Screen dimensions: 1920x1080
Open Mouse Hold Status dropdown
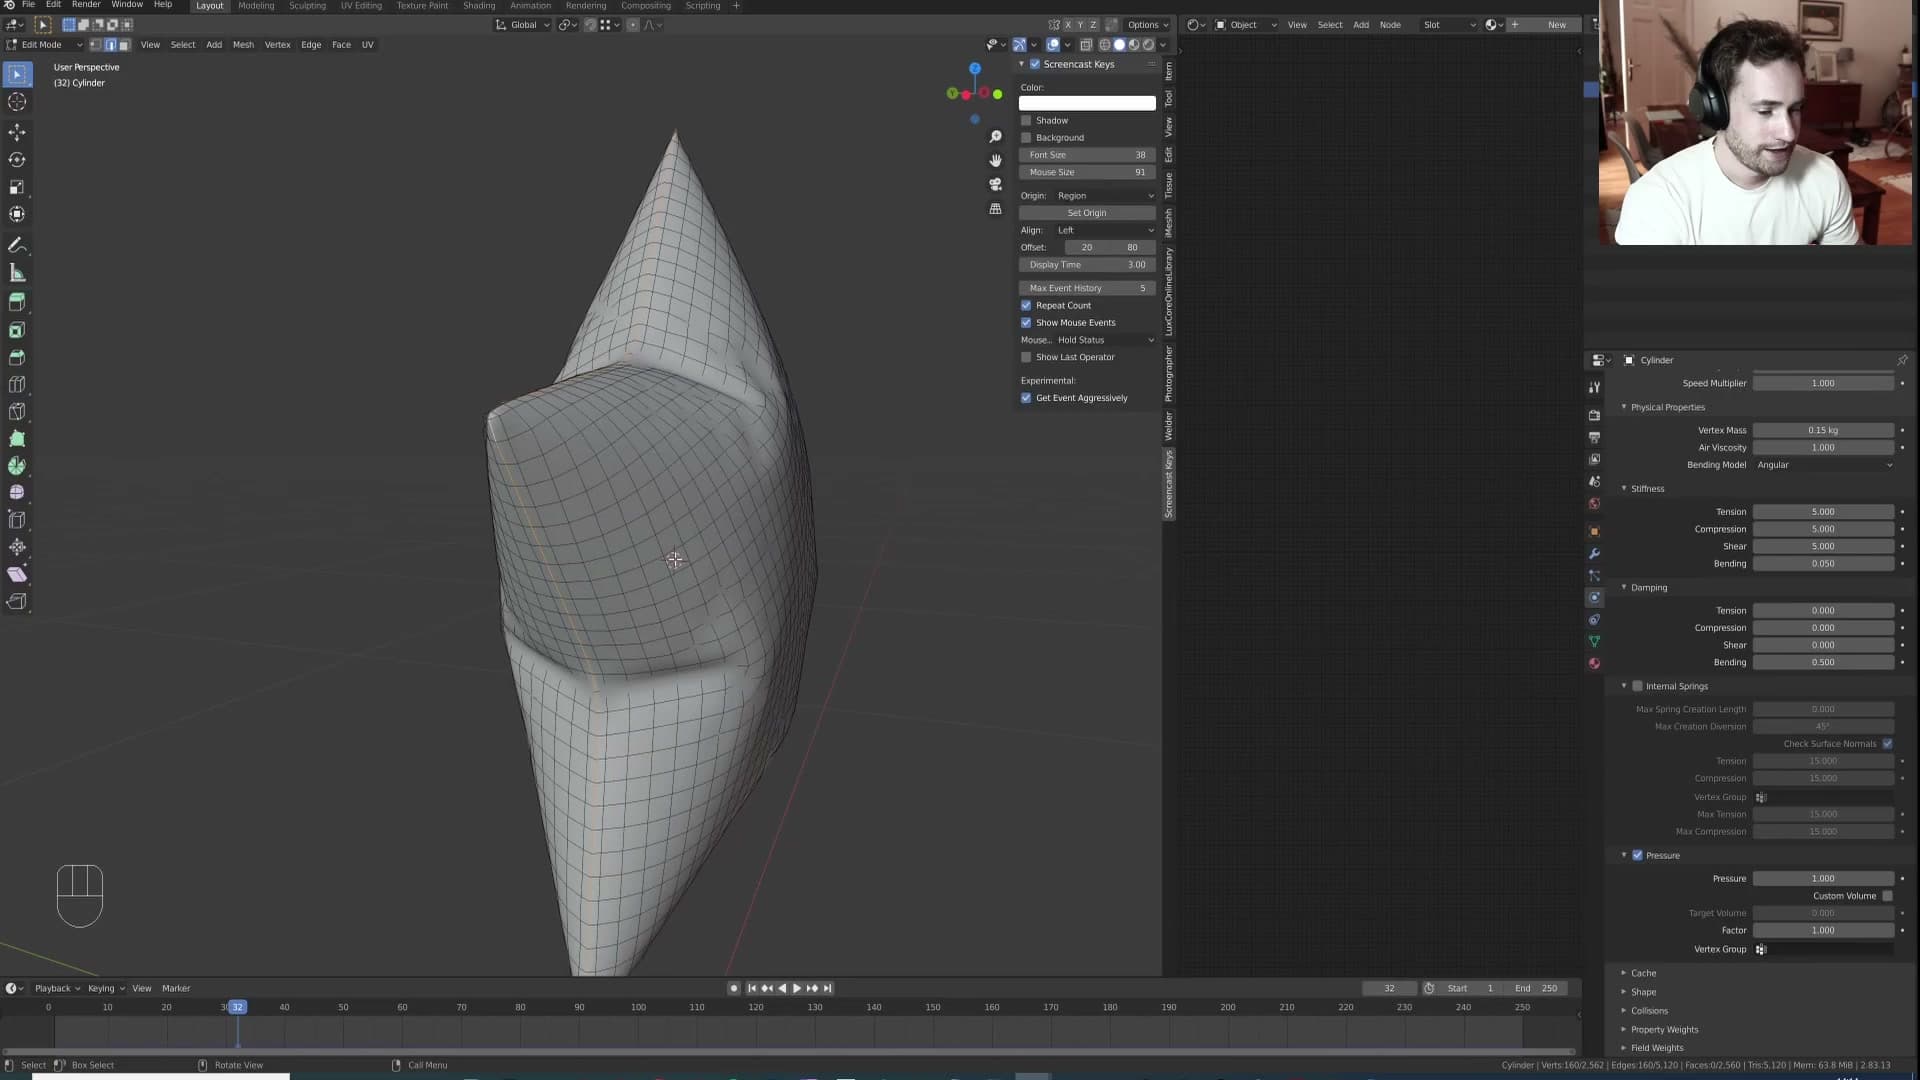pyautogui.click(x=1106, y=340)
